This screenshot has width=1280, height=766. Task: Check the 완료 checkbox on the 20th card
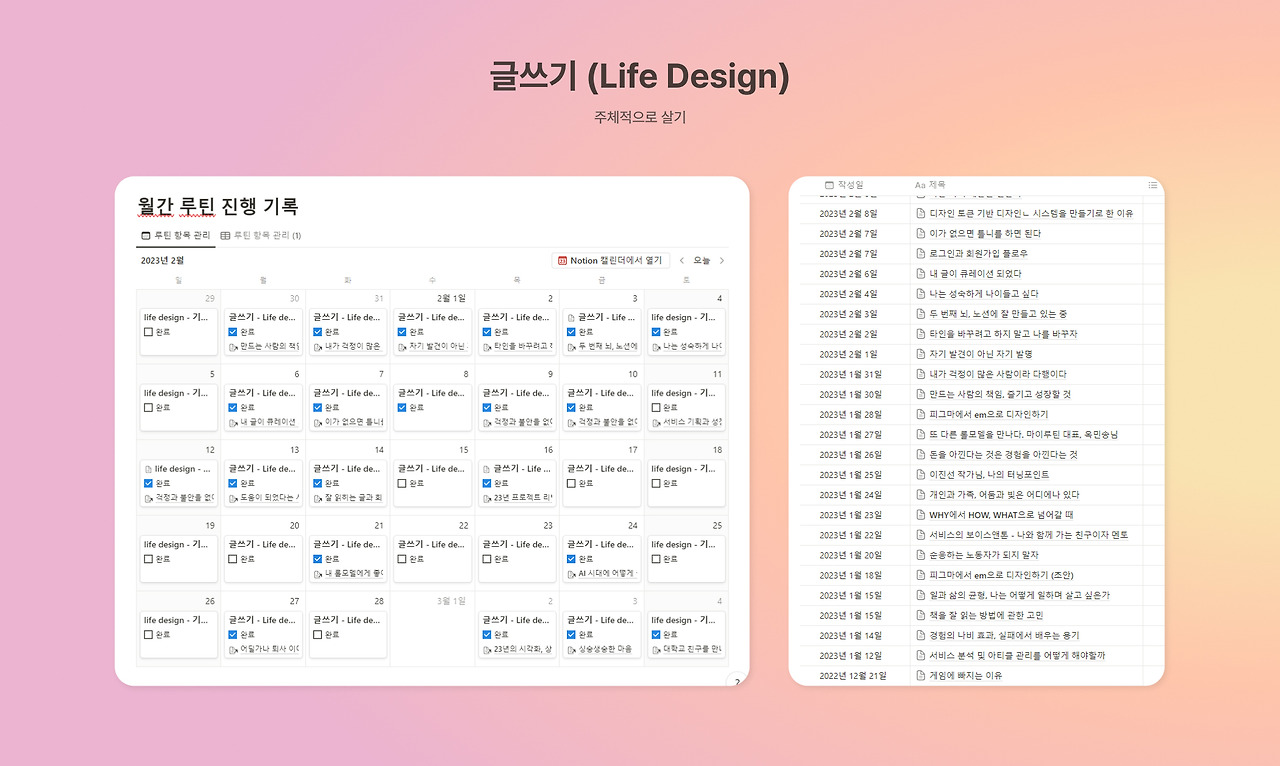233,559
